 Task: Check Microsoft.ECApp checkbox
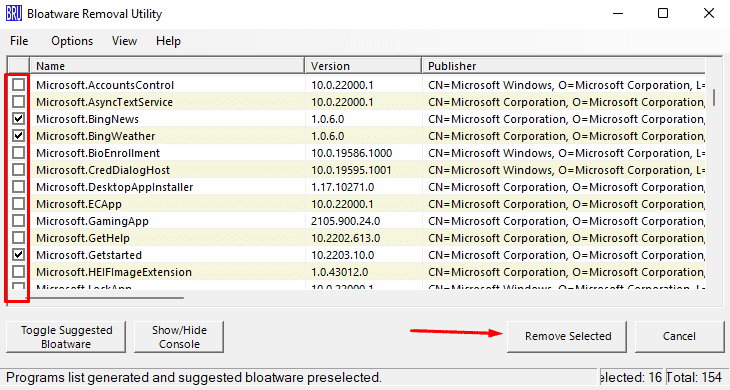coord(19,203)
